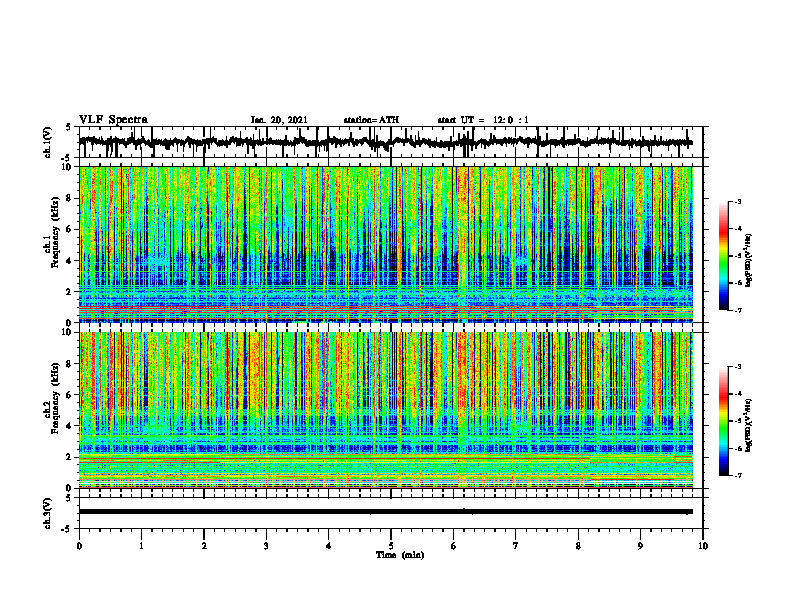Click the "start UT = 12:0 :1" text
Image resolution: width=792 pixels, height=612 pixels.
[x=483, y=120]
